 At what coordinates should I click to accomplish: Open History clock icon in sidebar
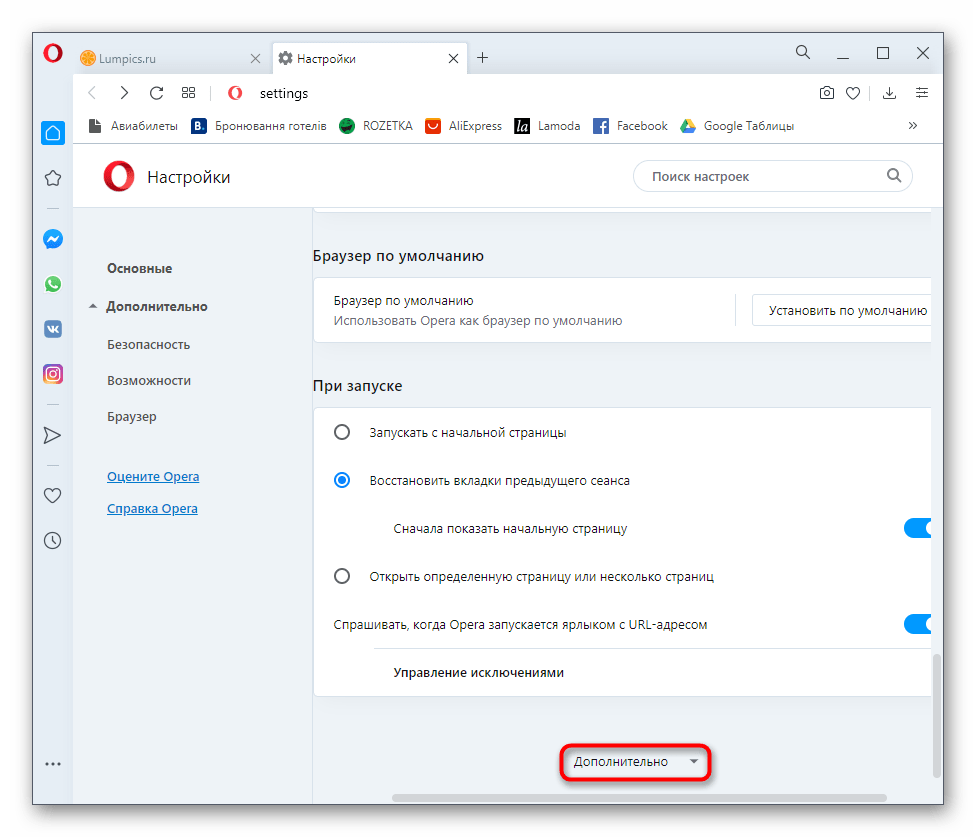tap(52, 540)
